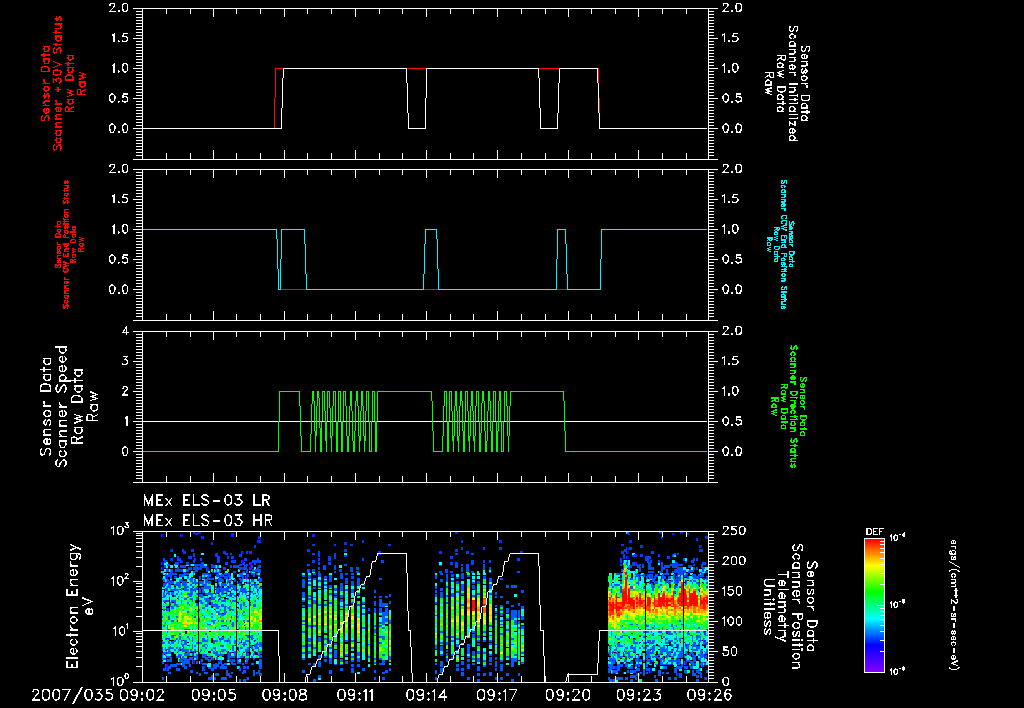1024x708 pixels.
Task: Click the 'MEx ELS-03 LR' label
Action: point(206,501)
